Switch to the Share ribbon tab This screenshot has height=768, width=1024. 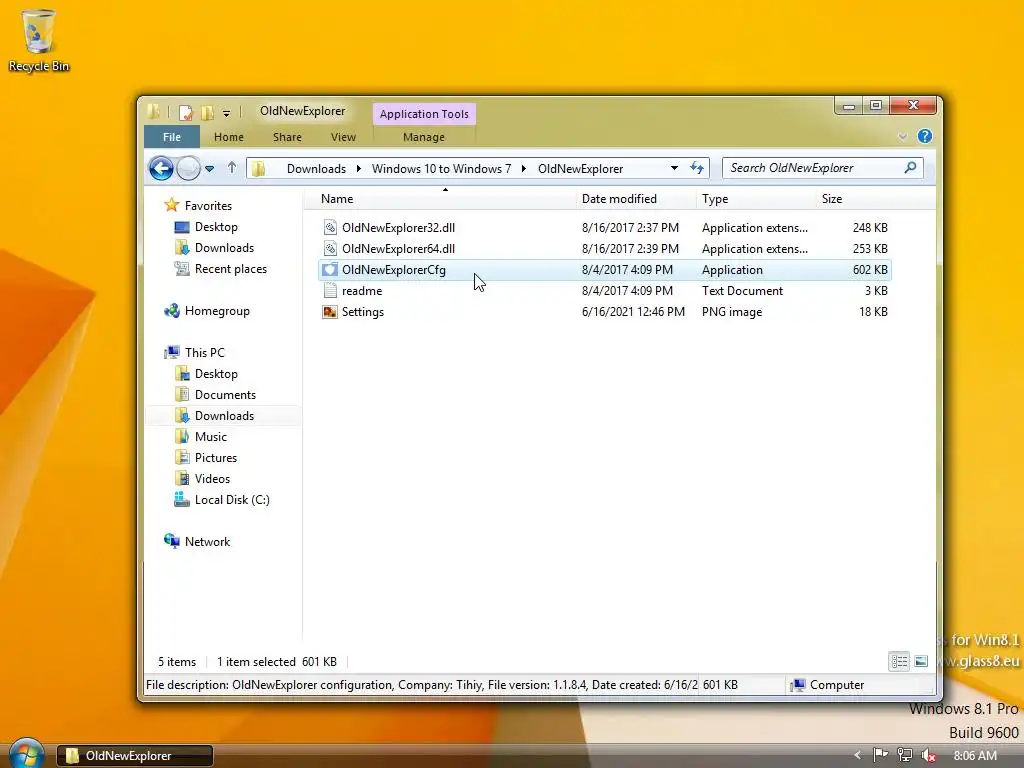(x=287, y=137)
